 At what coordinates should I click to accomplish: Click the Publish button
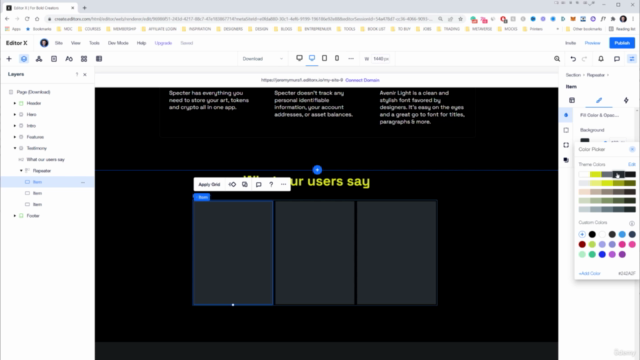pyautogui.click(x=622, y=43)
